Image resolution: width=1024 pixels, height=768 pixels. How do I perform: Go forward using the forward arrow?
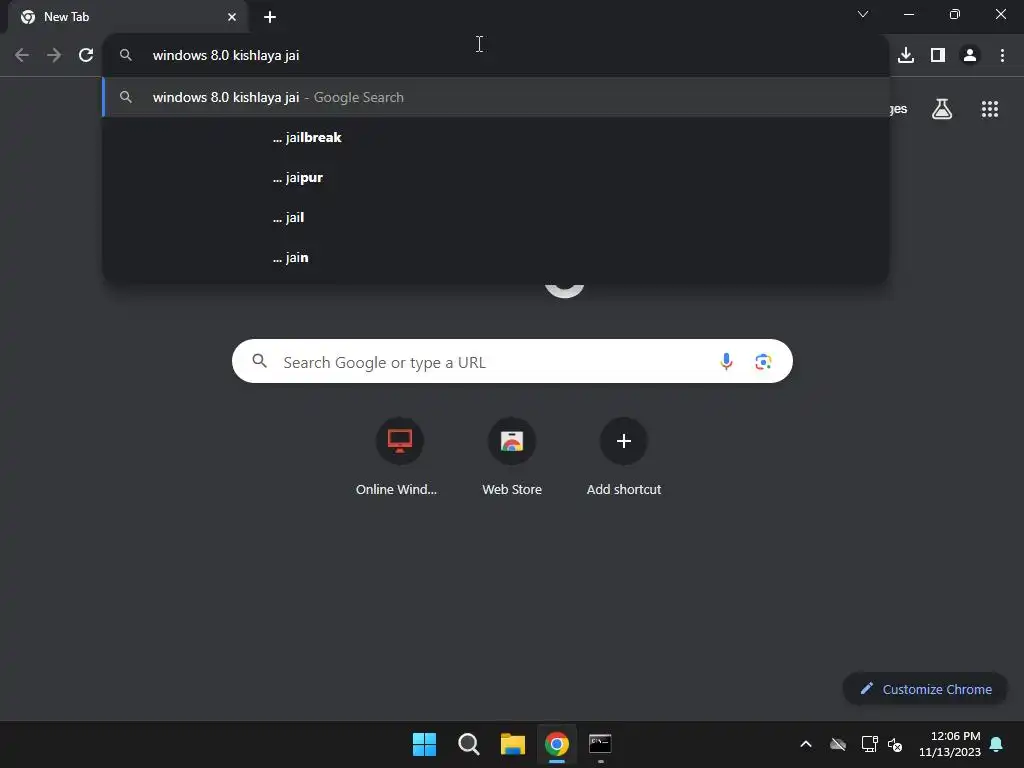click(x=54, y=56)
